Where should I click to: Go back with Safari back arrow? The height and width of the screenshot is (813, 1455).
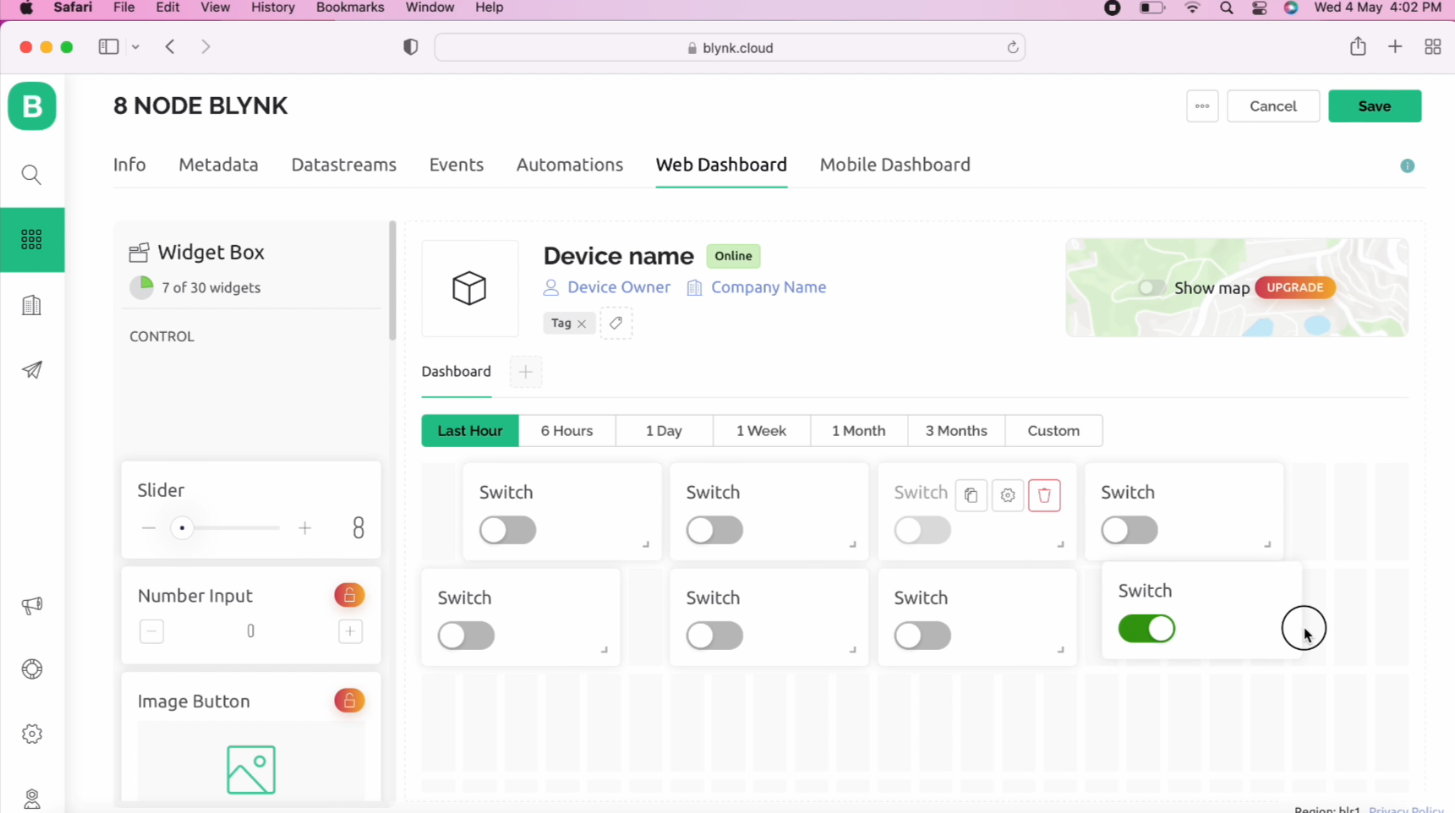pos(170,47)
